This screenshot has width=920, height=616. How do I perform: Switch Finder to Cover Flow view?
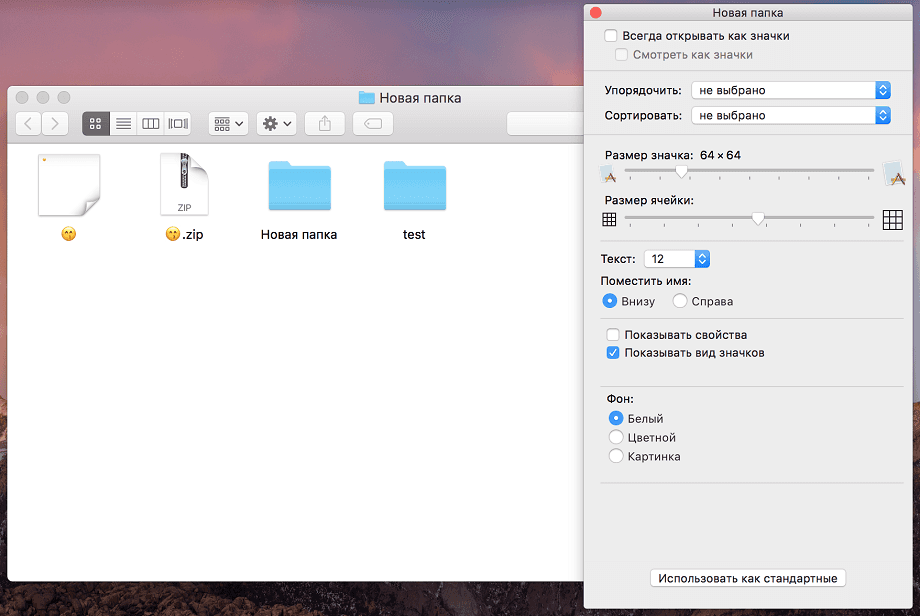point(178,124)
